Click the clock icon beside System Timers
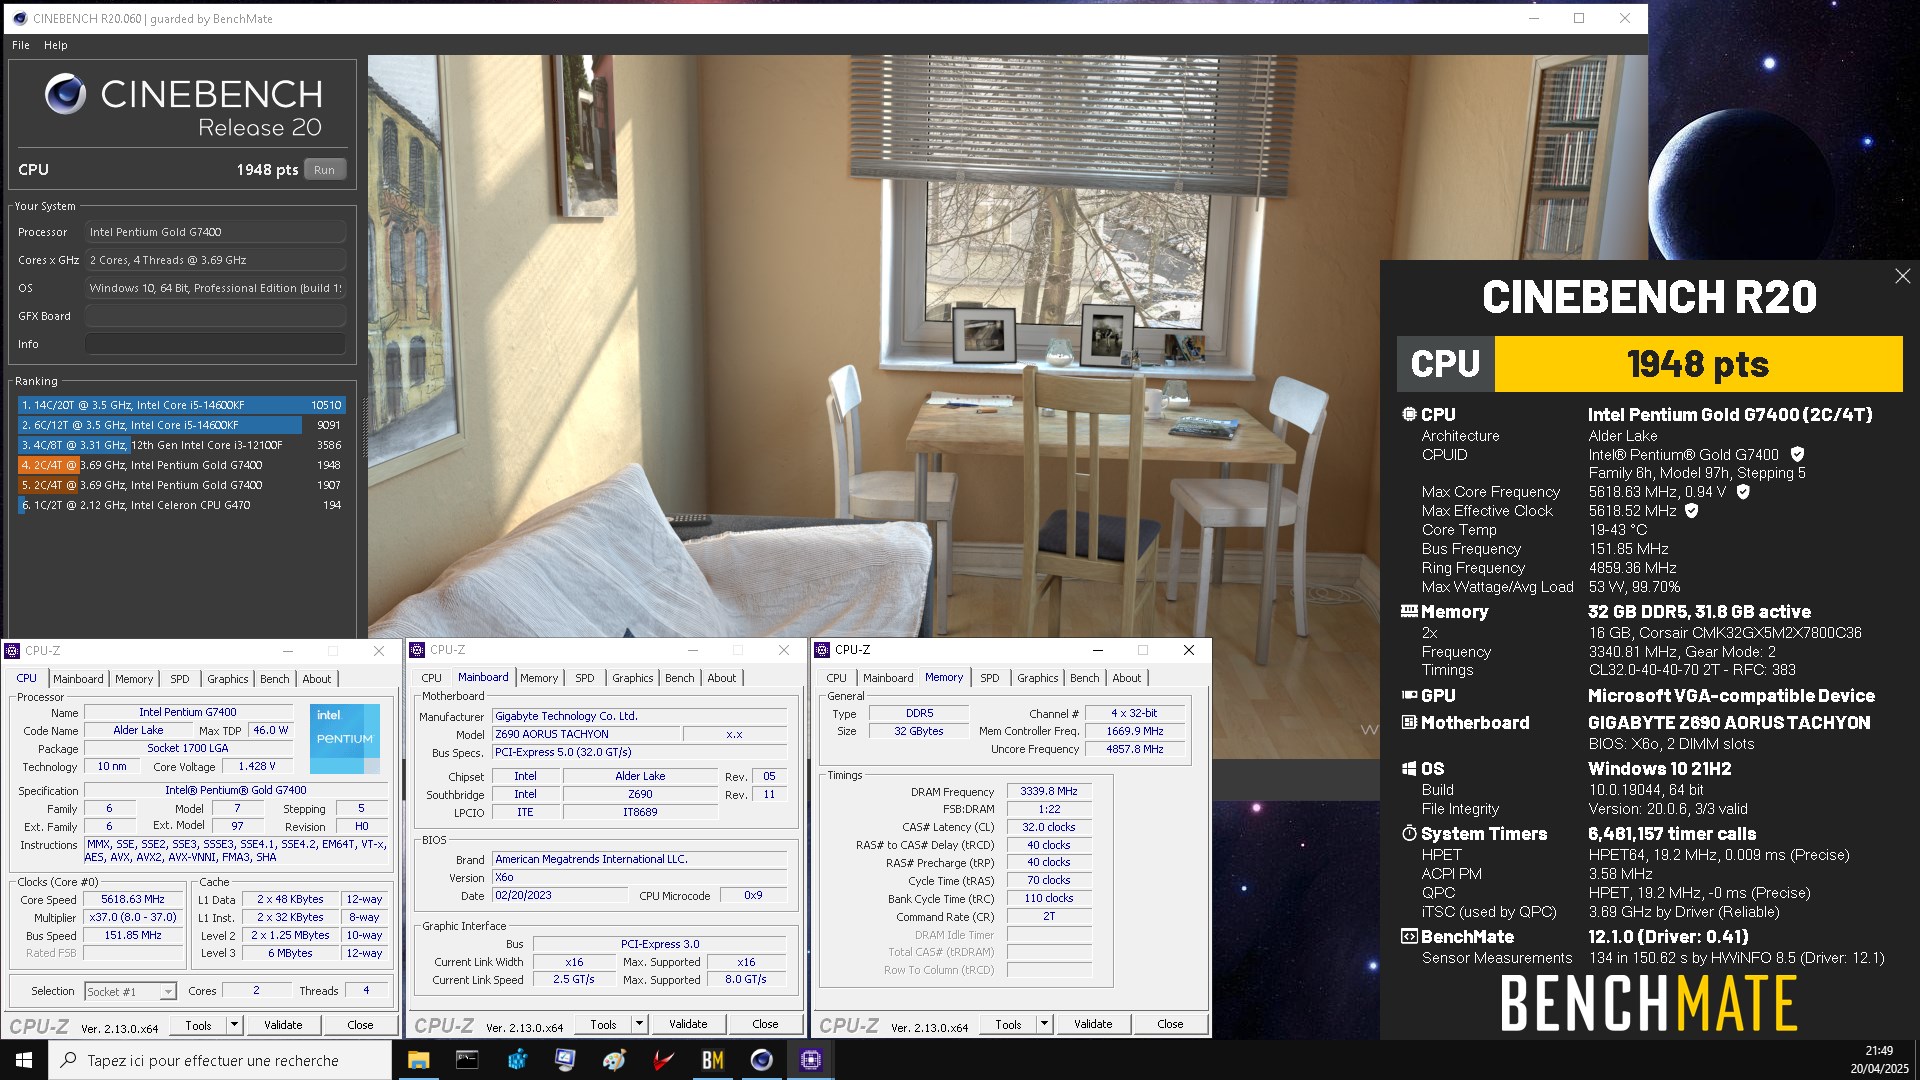 1409,833
